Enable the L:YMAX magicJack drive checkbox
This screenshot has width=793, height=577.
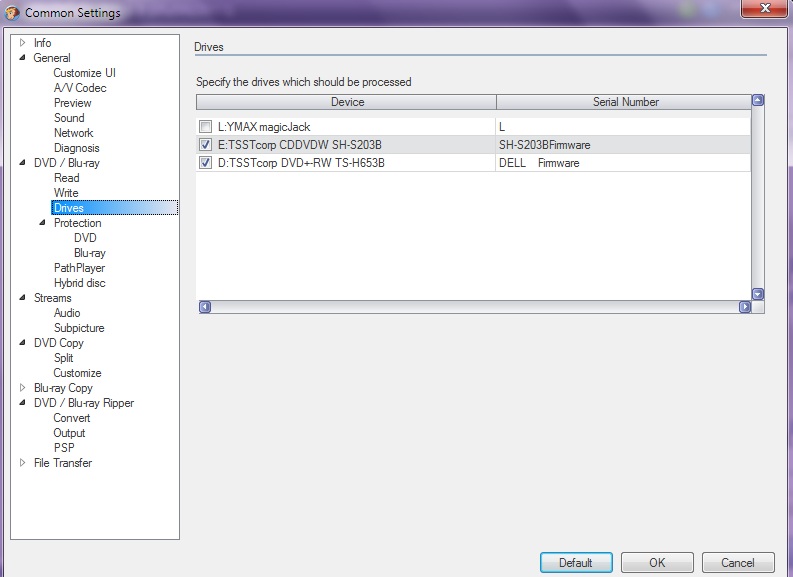(205, 126)
